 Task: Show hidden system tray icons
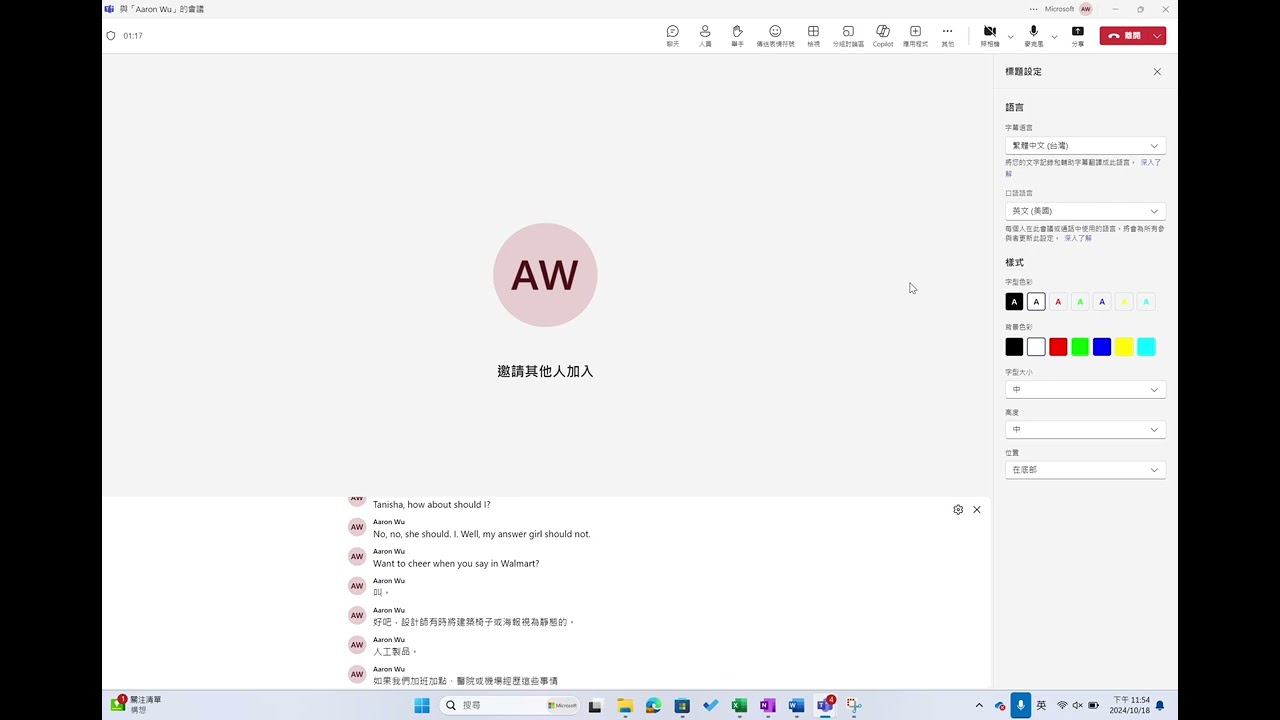click(x=979, y=705)
